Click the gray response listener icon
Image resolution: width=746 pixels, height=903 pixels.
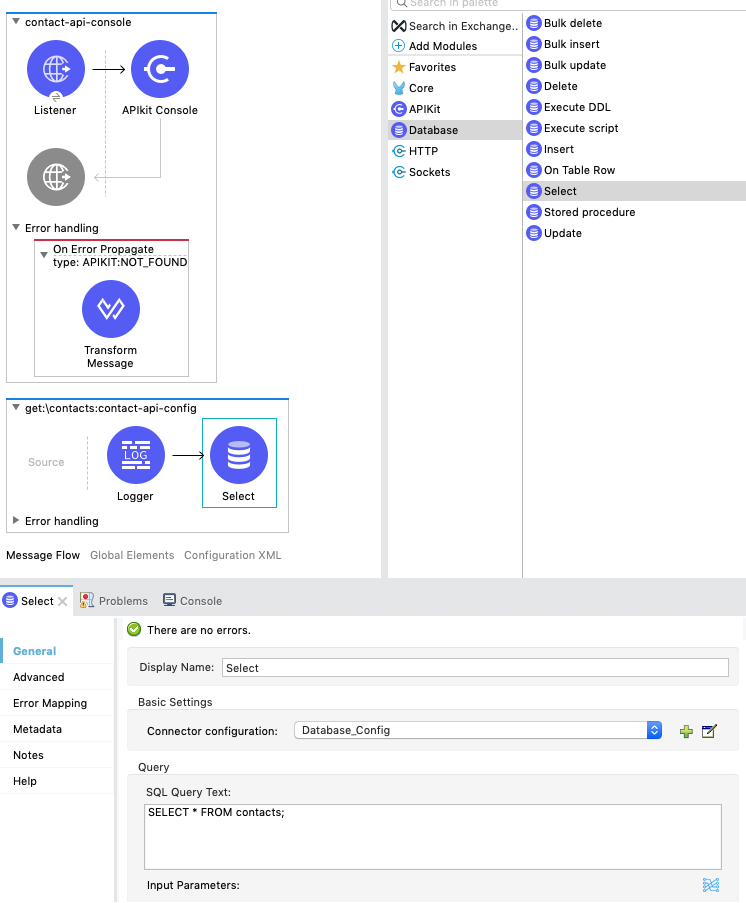coord(56,177)
